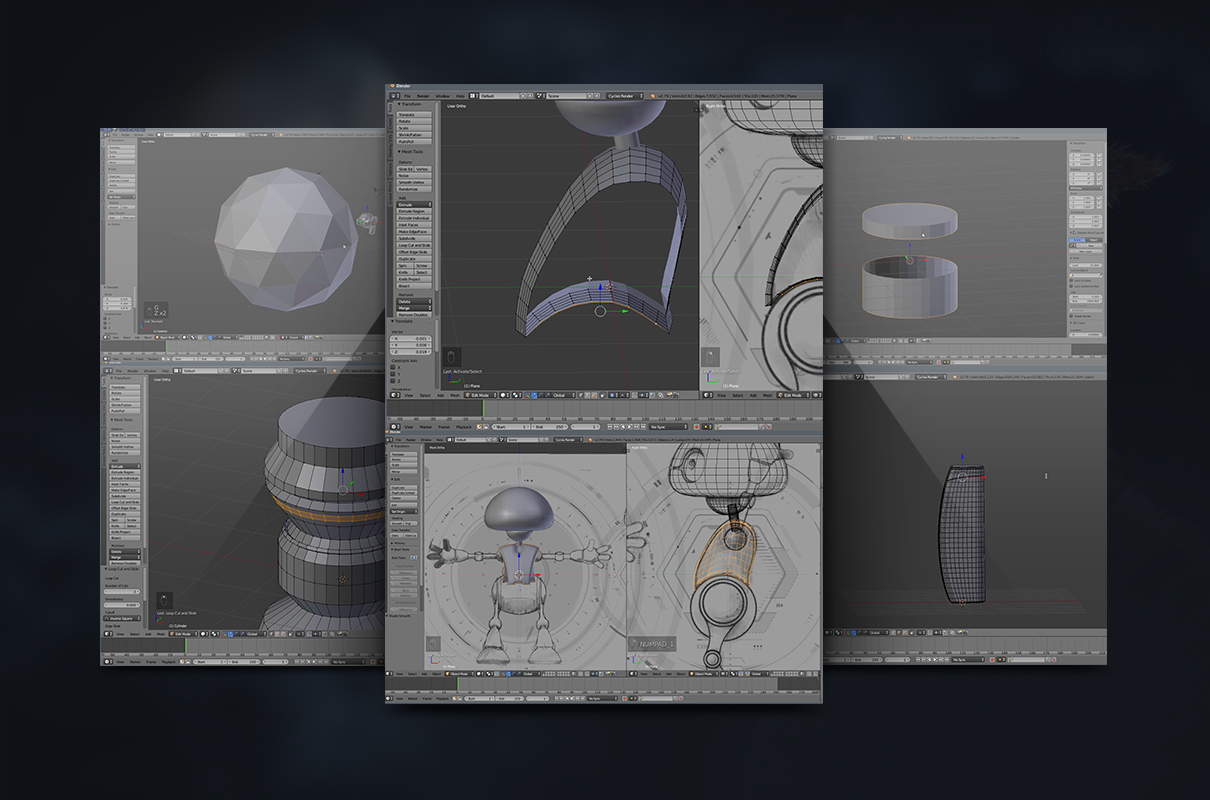The width and height of the screenshot is (1210, 800).
Task: Open the Merge dropdown in the arch-mesh window's tool shelf
Action: pos(414,308)
